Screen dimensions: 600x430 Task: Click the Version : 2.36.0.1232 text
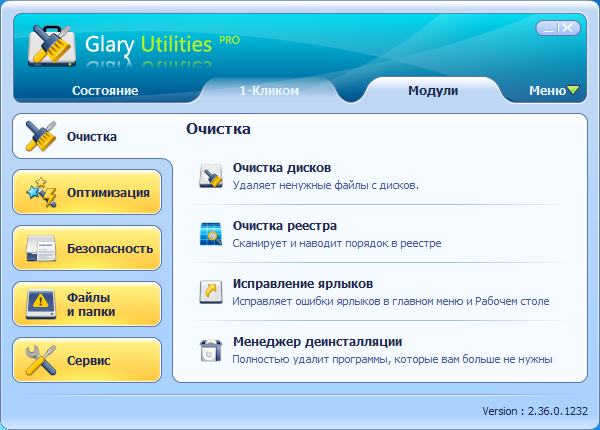tap(535, 411)
